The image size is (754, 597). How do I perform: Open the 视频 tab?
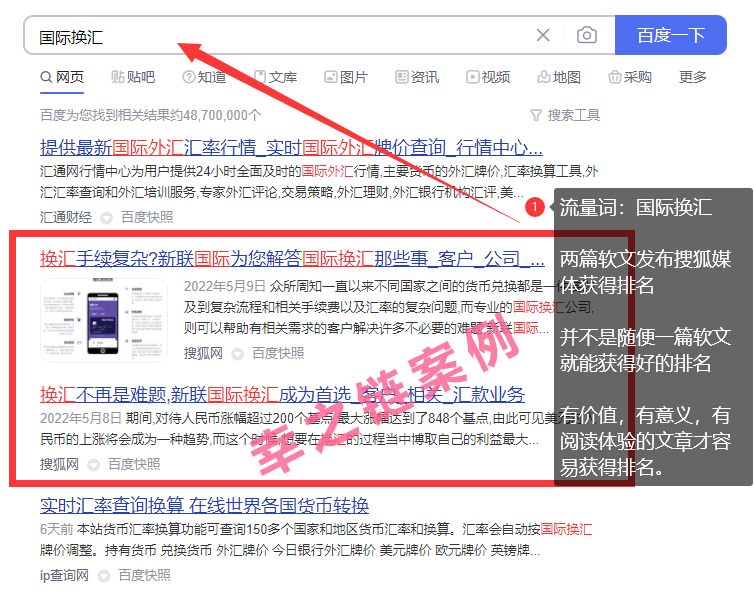[489, 77]
